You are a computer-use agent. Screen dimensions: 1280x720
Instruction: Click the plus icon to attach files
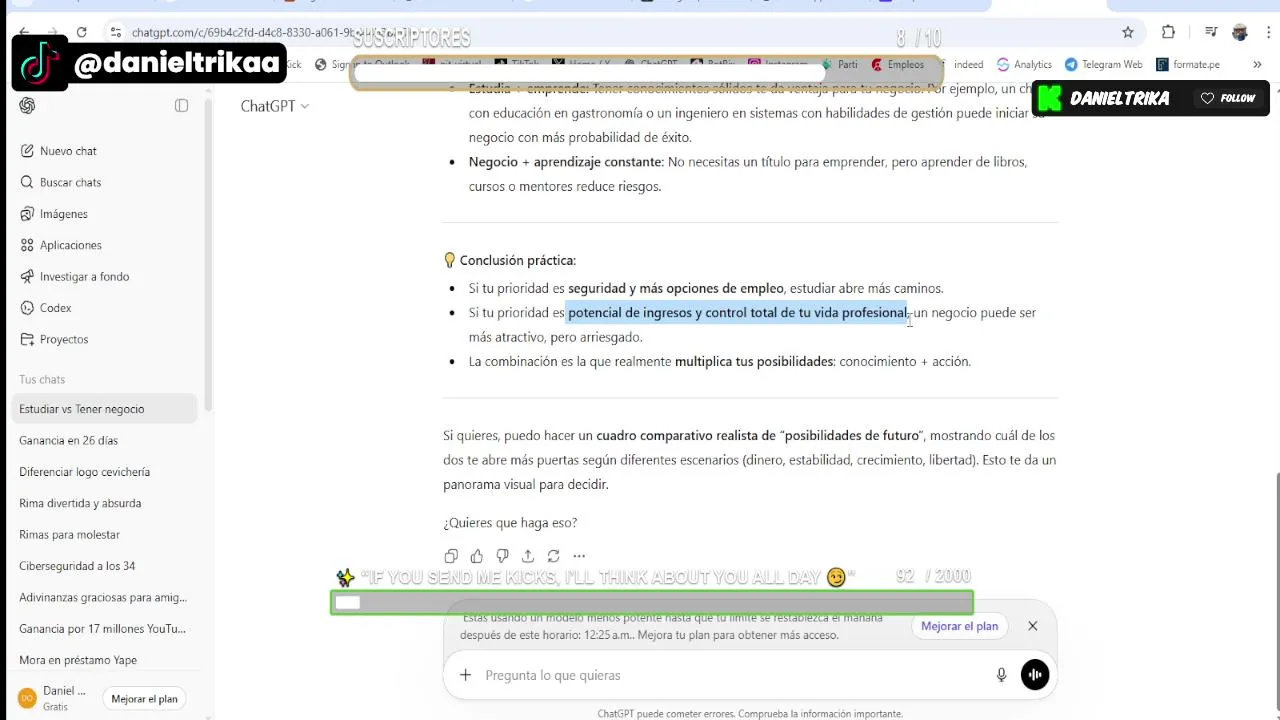[x=465, y=675]
